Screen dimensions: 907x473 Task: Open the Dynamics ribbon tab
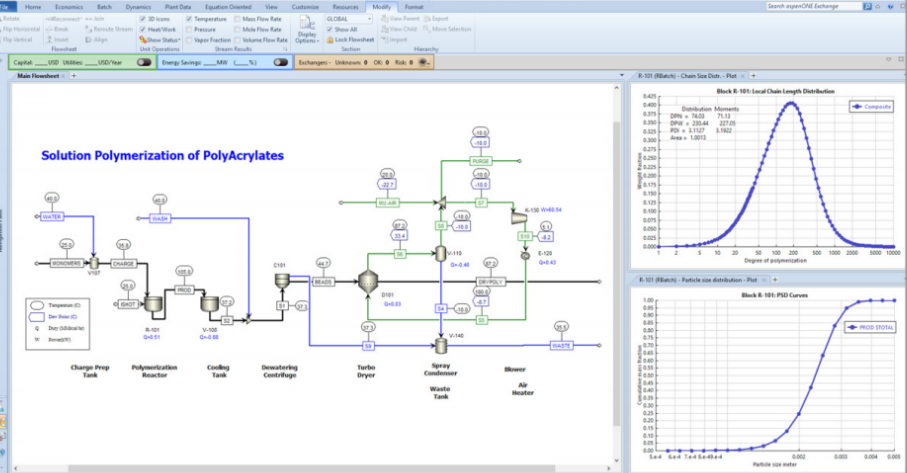[138, 7]
